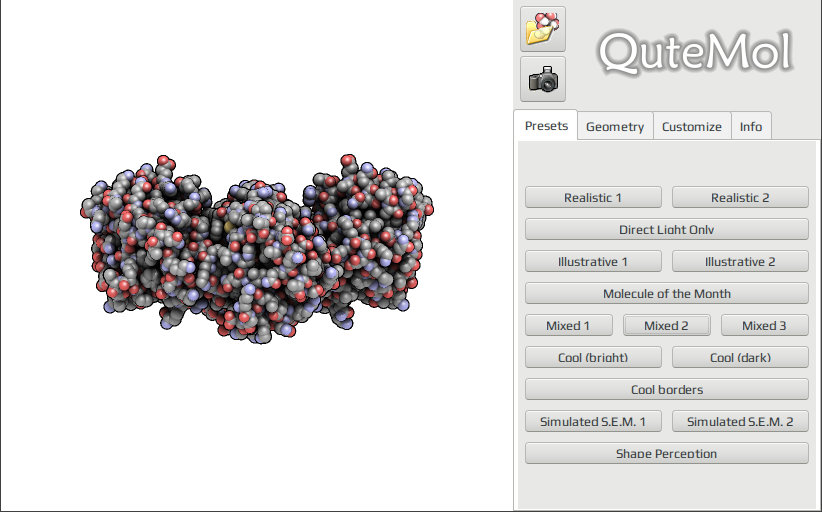Image resolution: width=822 pixels, height=512 pixels.
Task: Apply the Realistic 1 preset
Action: pos(593,198)
